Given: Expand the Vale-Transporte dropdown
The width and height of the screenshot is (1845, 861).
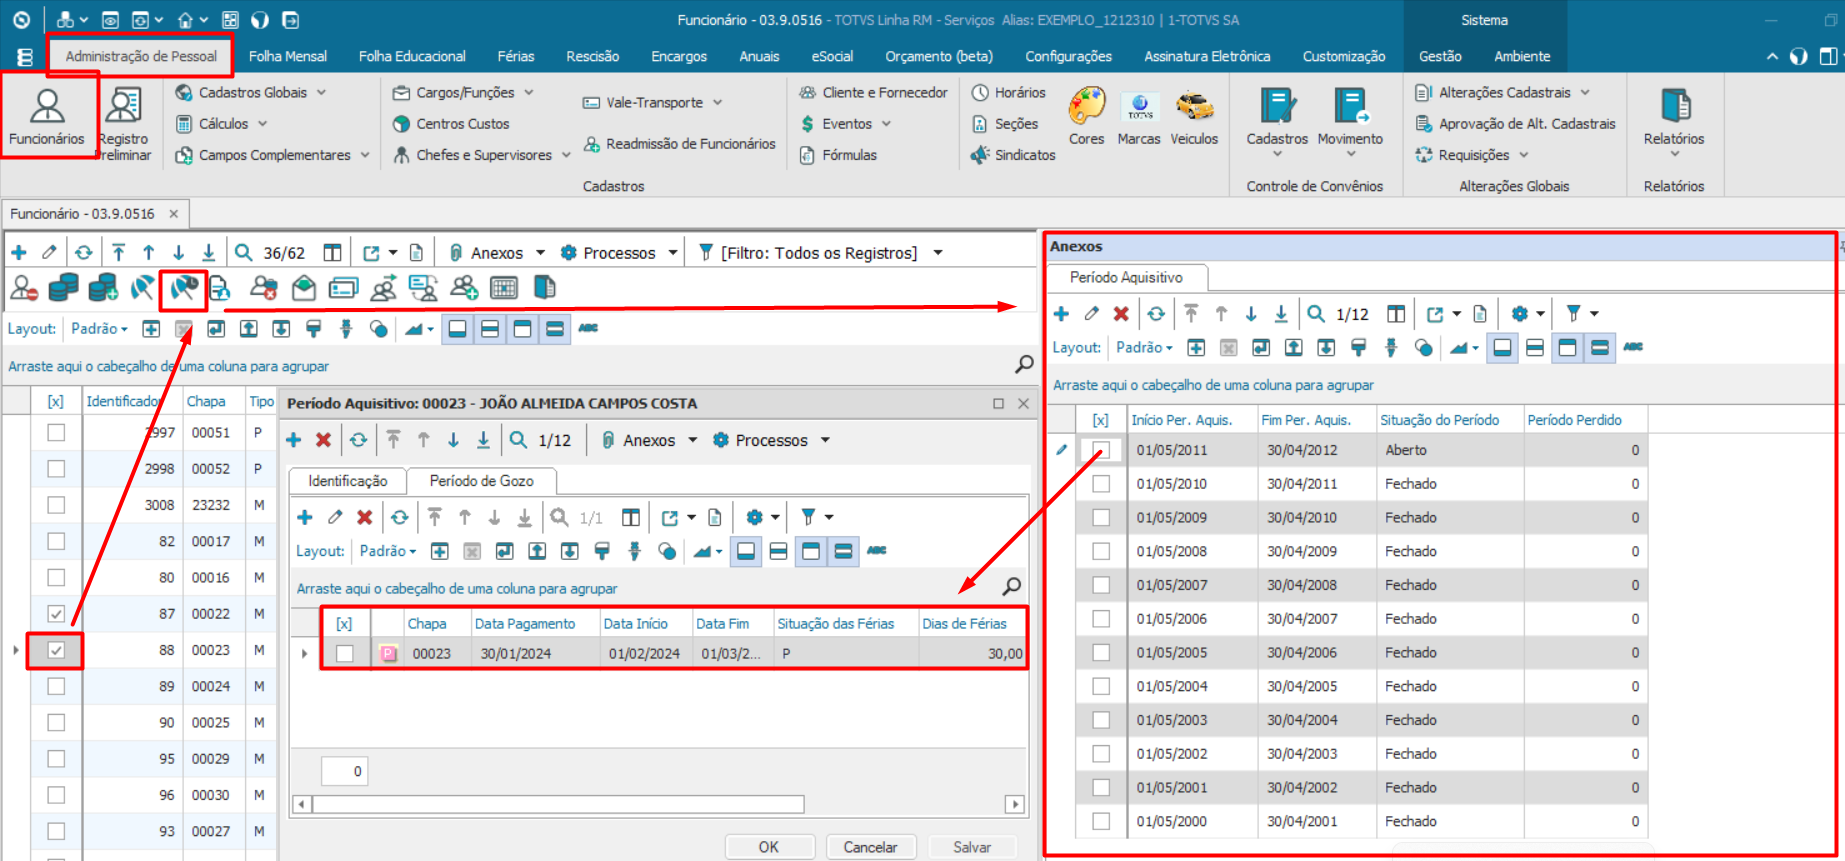Looking at the screenshot, I should tap(717, 103).
